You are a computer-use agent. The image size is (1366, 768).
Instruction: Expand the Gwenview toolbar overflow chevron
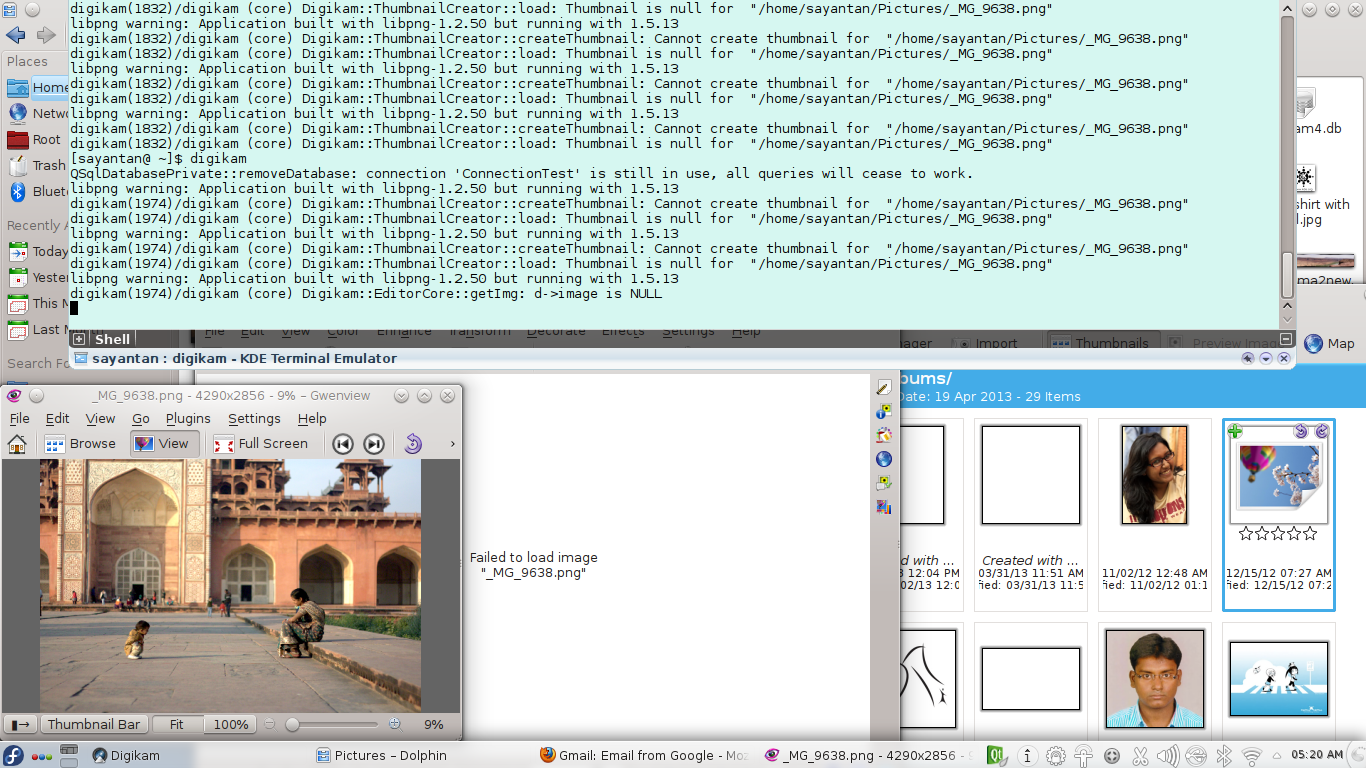pos(452,444)
